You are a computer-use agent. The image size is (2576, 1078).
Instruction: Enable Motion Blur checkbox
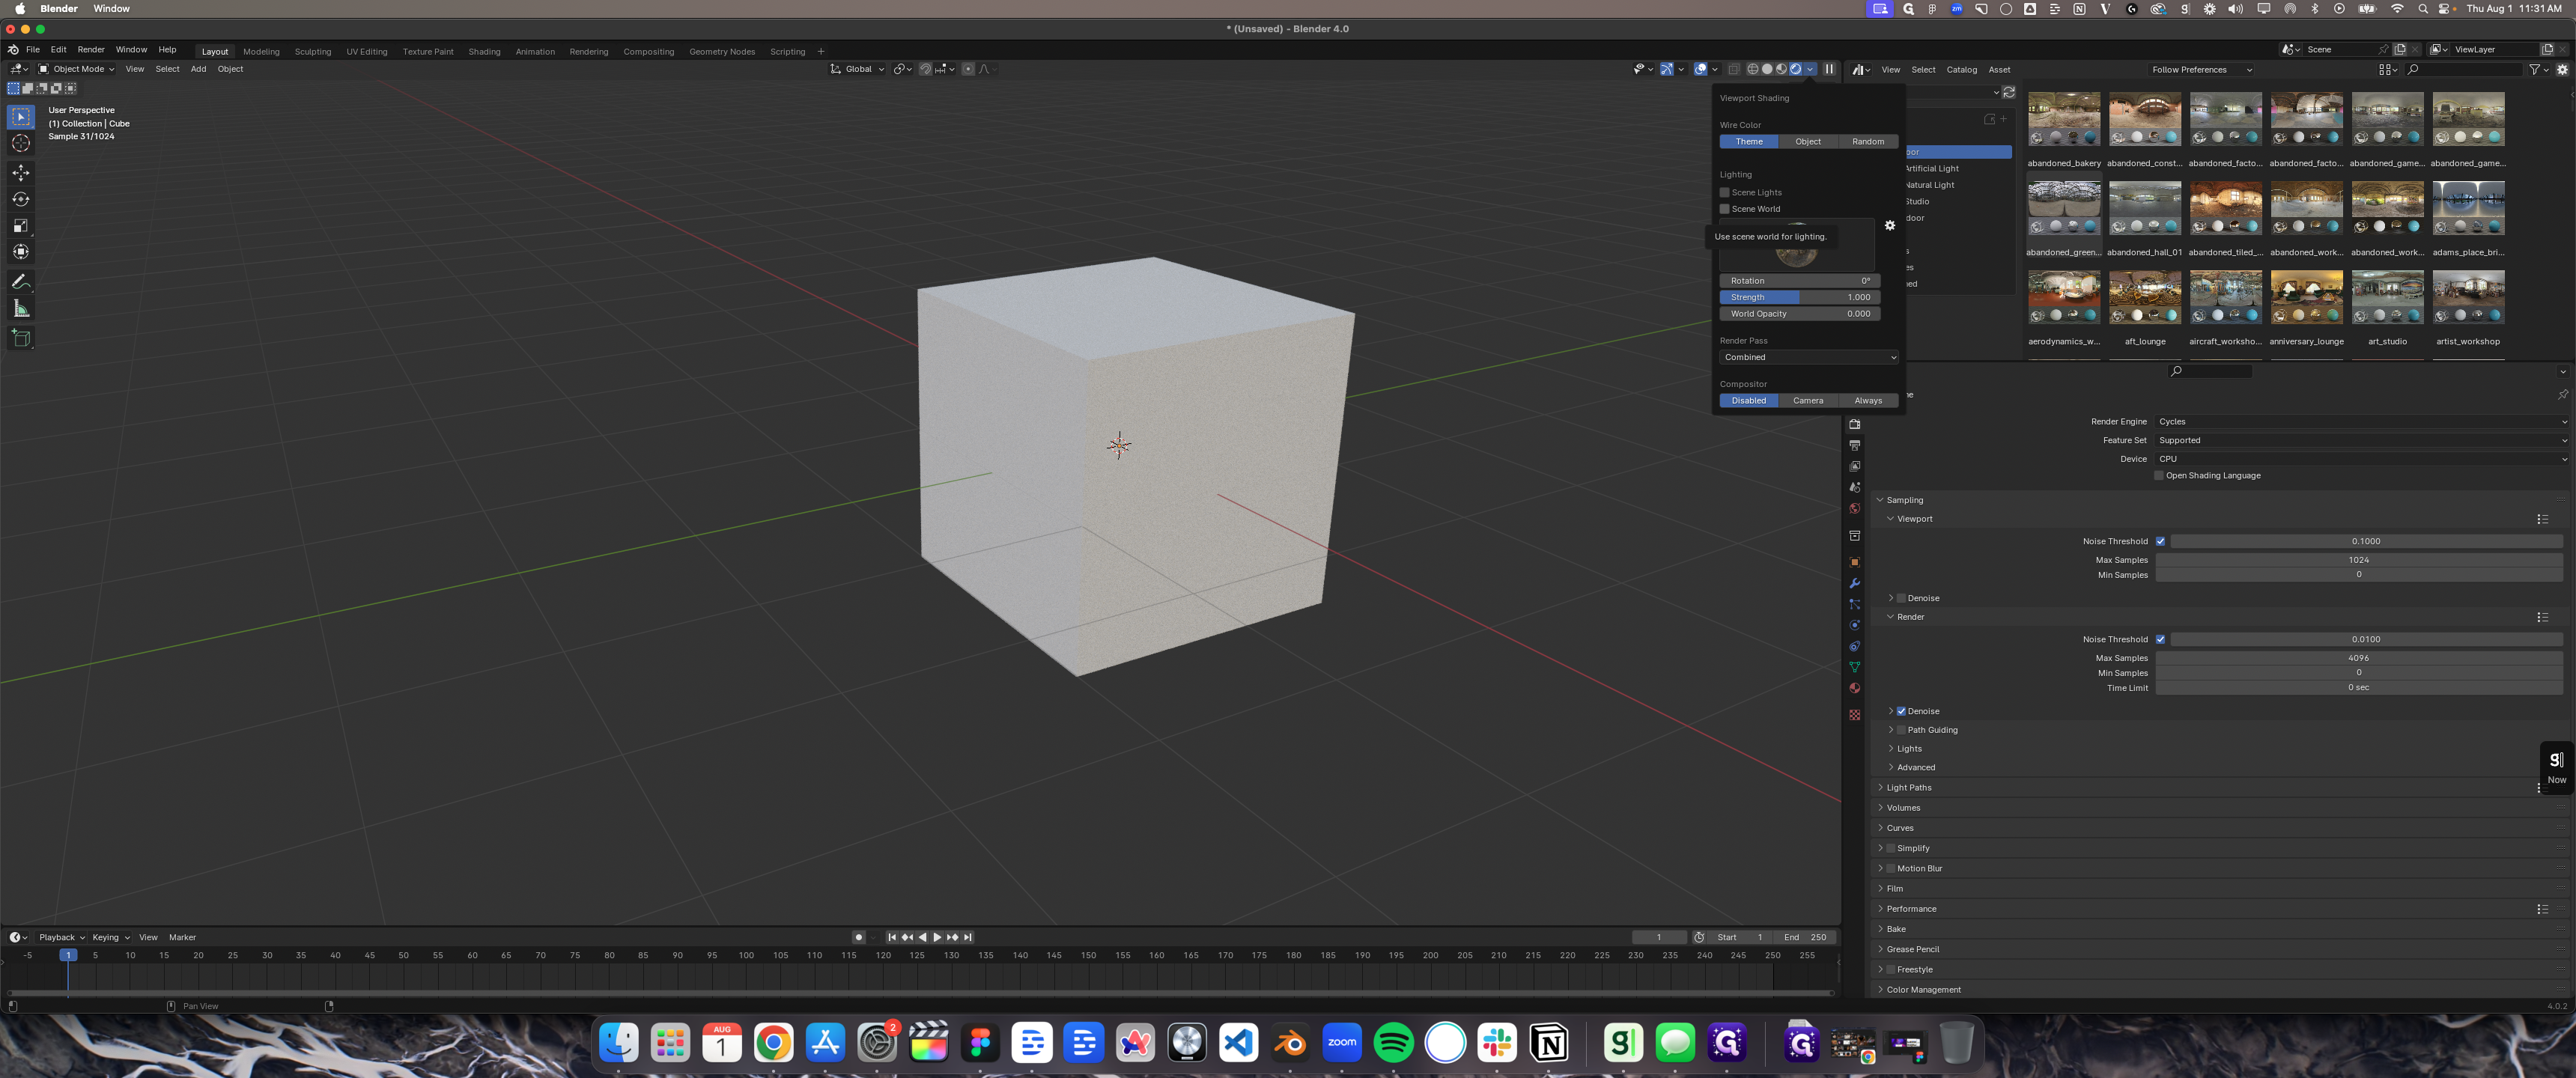[x=1891, y=868]
